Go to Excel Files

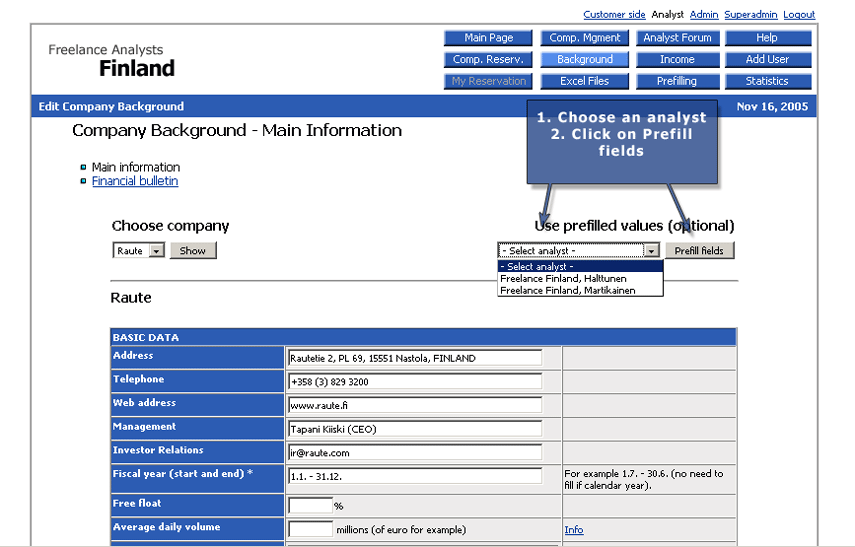[585, 81]
